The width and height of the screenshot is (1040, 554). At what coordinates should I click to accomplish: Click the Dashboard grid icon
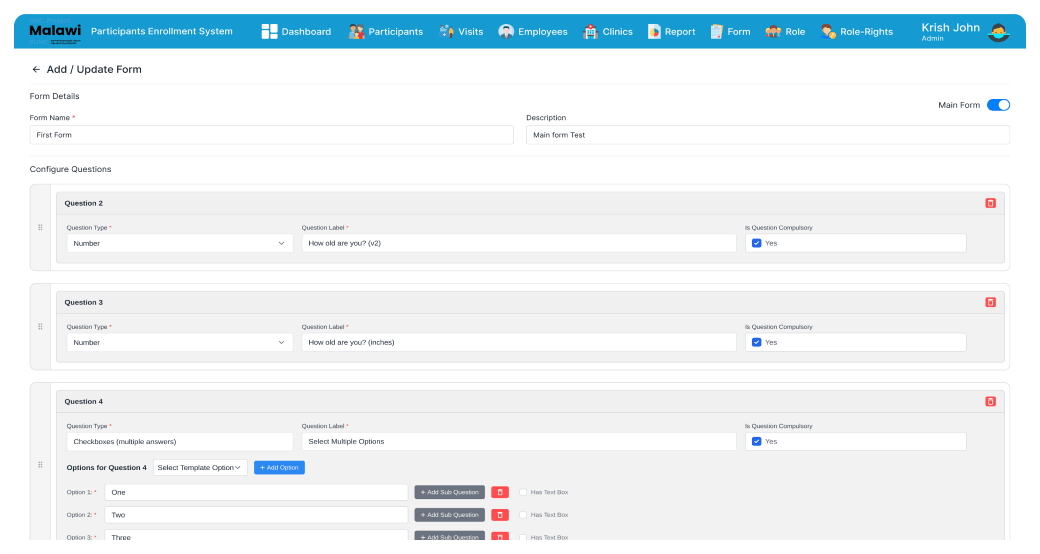[269, 31]
